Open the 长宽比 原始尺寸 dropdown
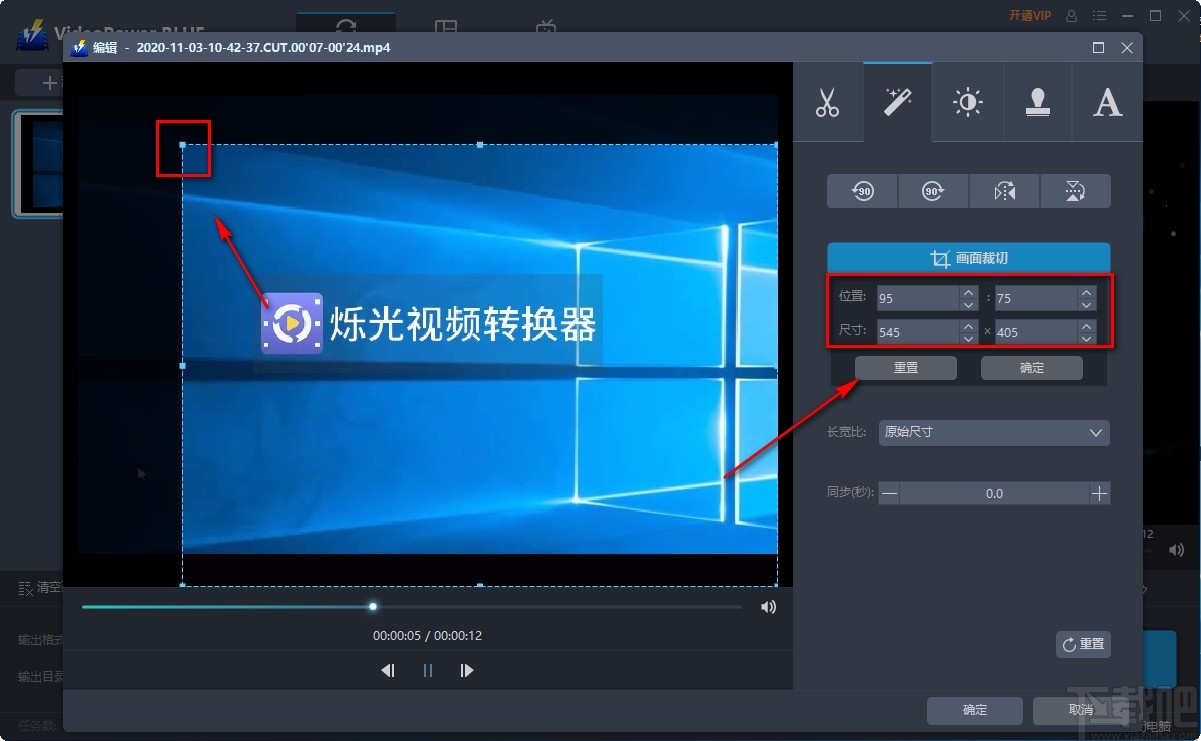 (x=994, y=432)
